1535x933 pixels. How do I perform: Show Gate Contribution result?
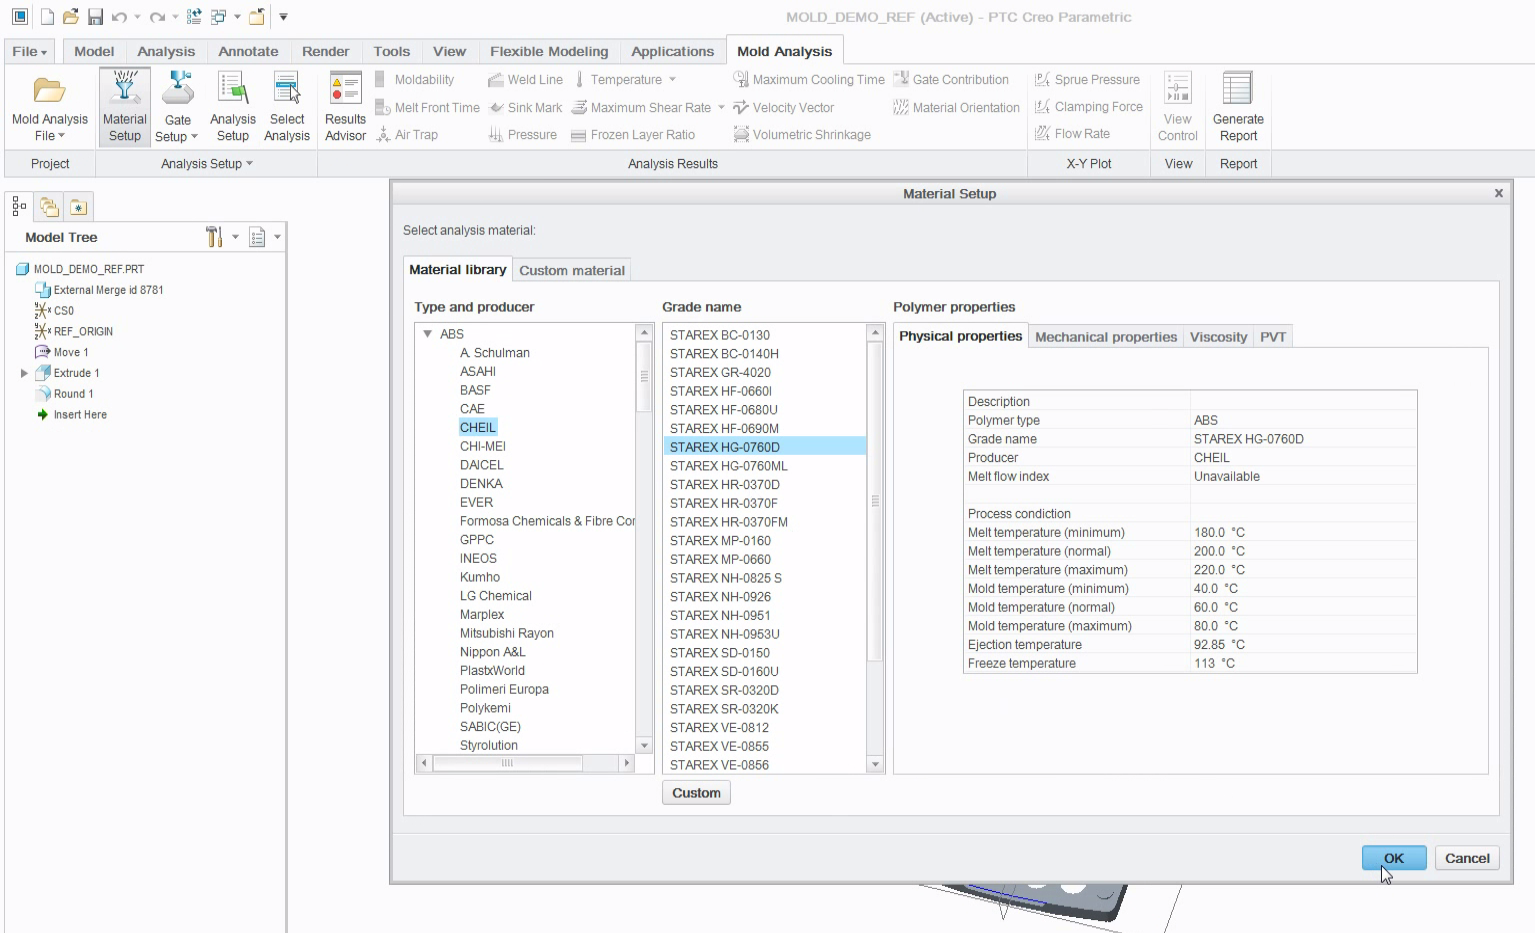click(951, 79)
